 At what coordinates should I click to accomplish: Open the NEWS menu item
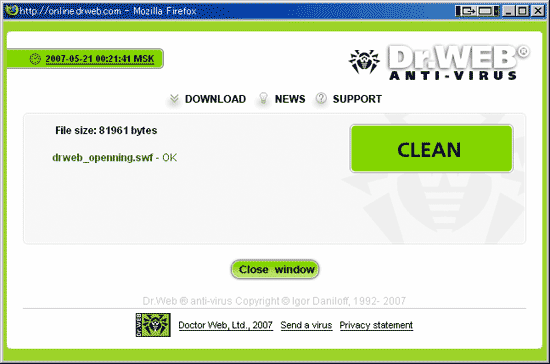point(290,99)
